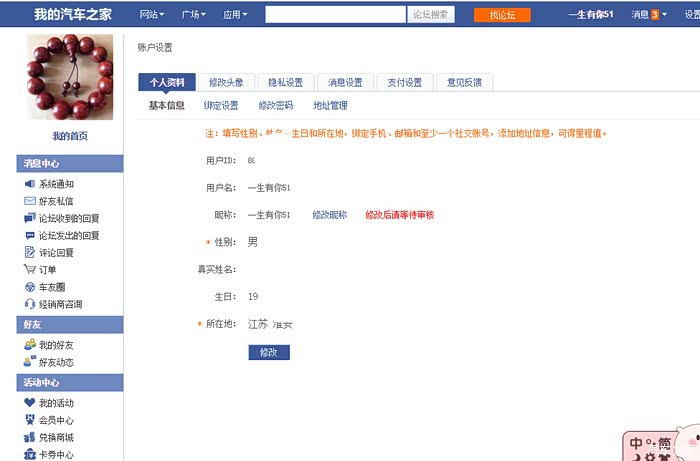
Task: Click the 修改 button
Action: (x=268, y=352)
